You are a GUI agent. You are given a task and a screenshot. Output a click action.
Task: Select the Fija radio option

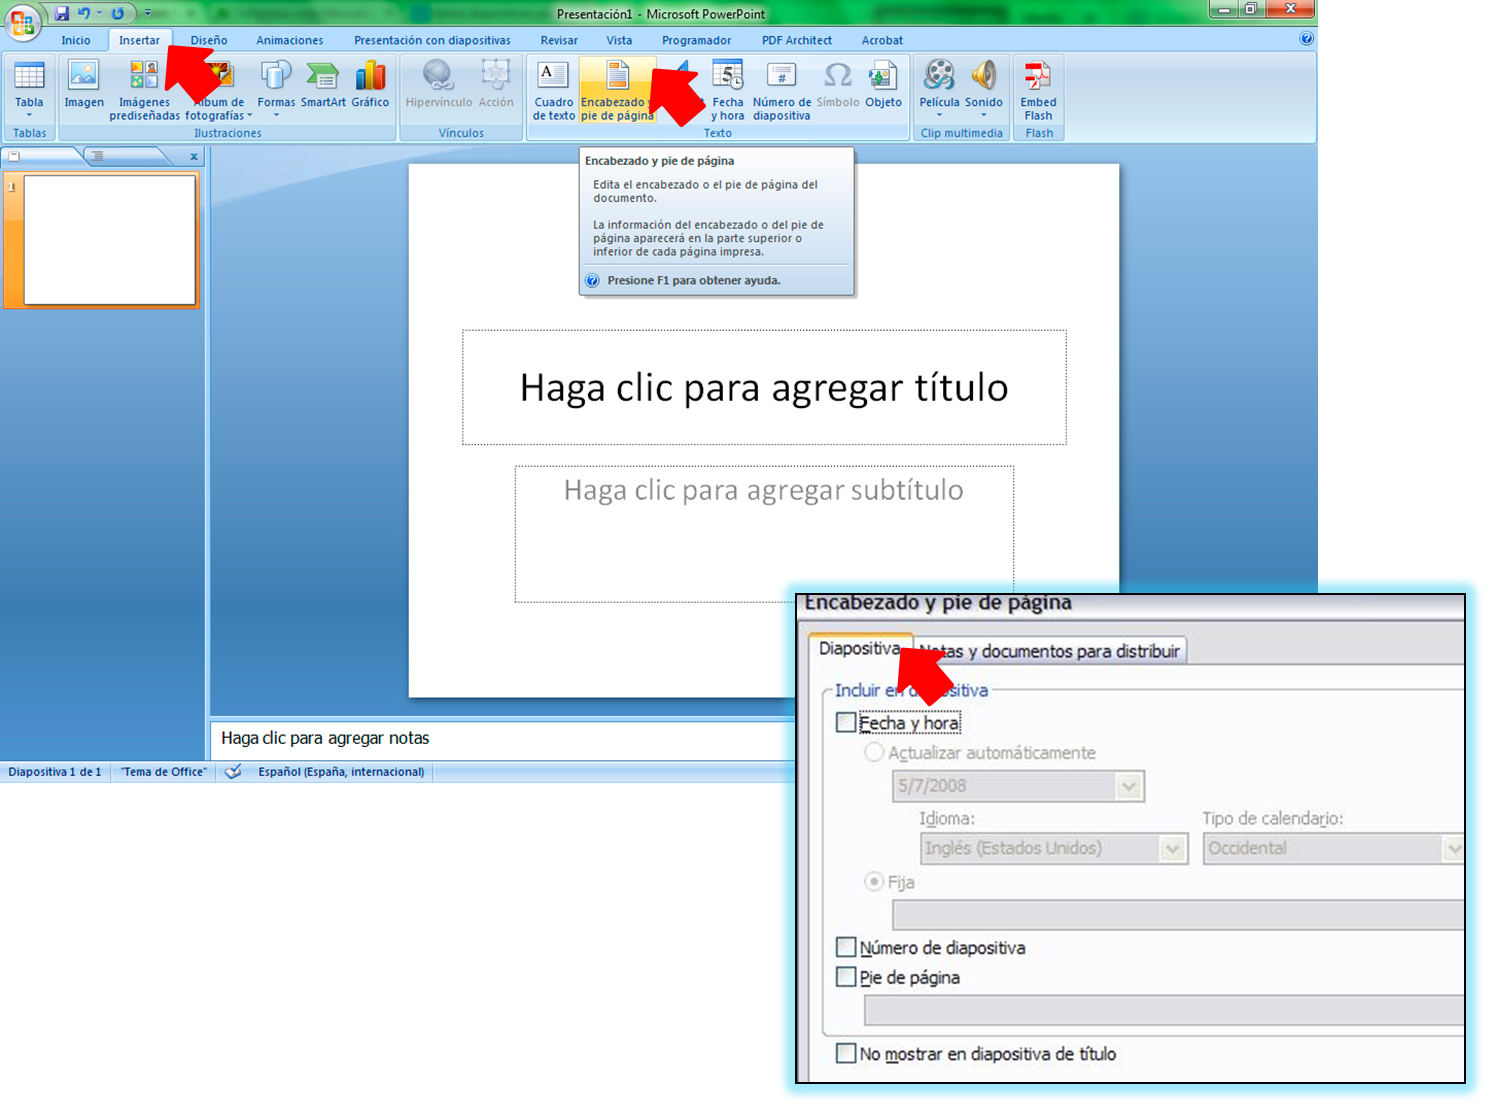pos(874,882)
